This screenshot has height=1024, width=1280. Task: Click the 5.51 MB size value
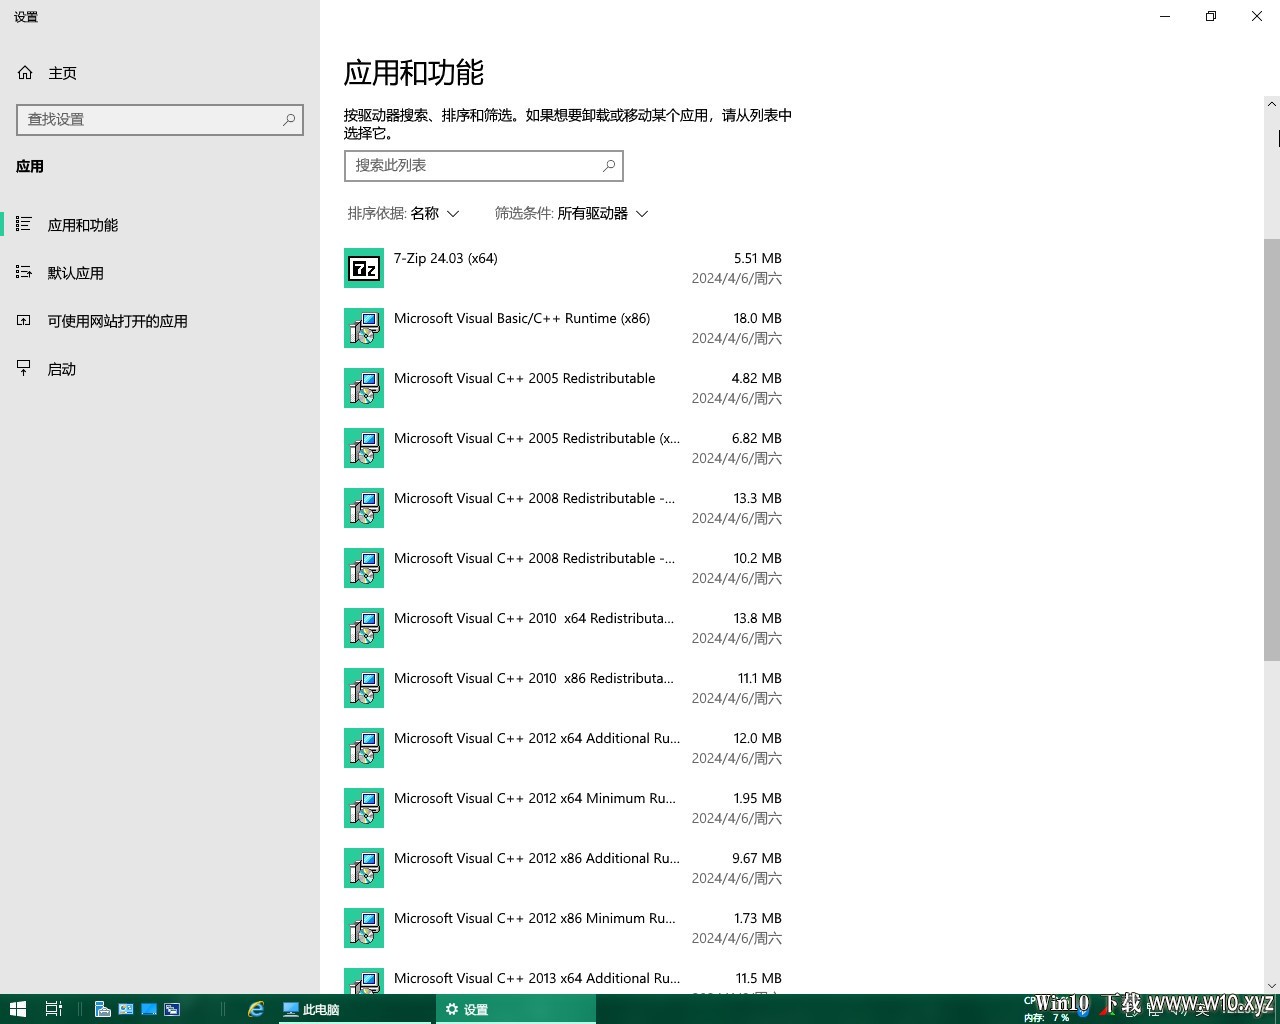tap(758, 258)
